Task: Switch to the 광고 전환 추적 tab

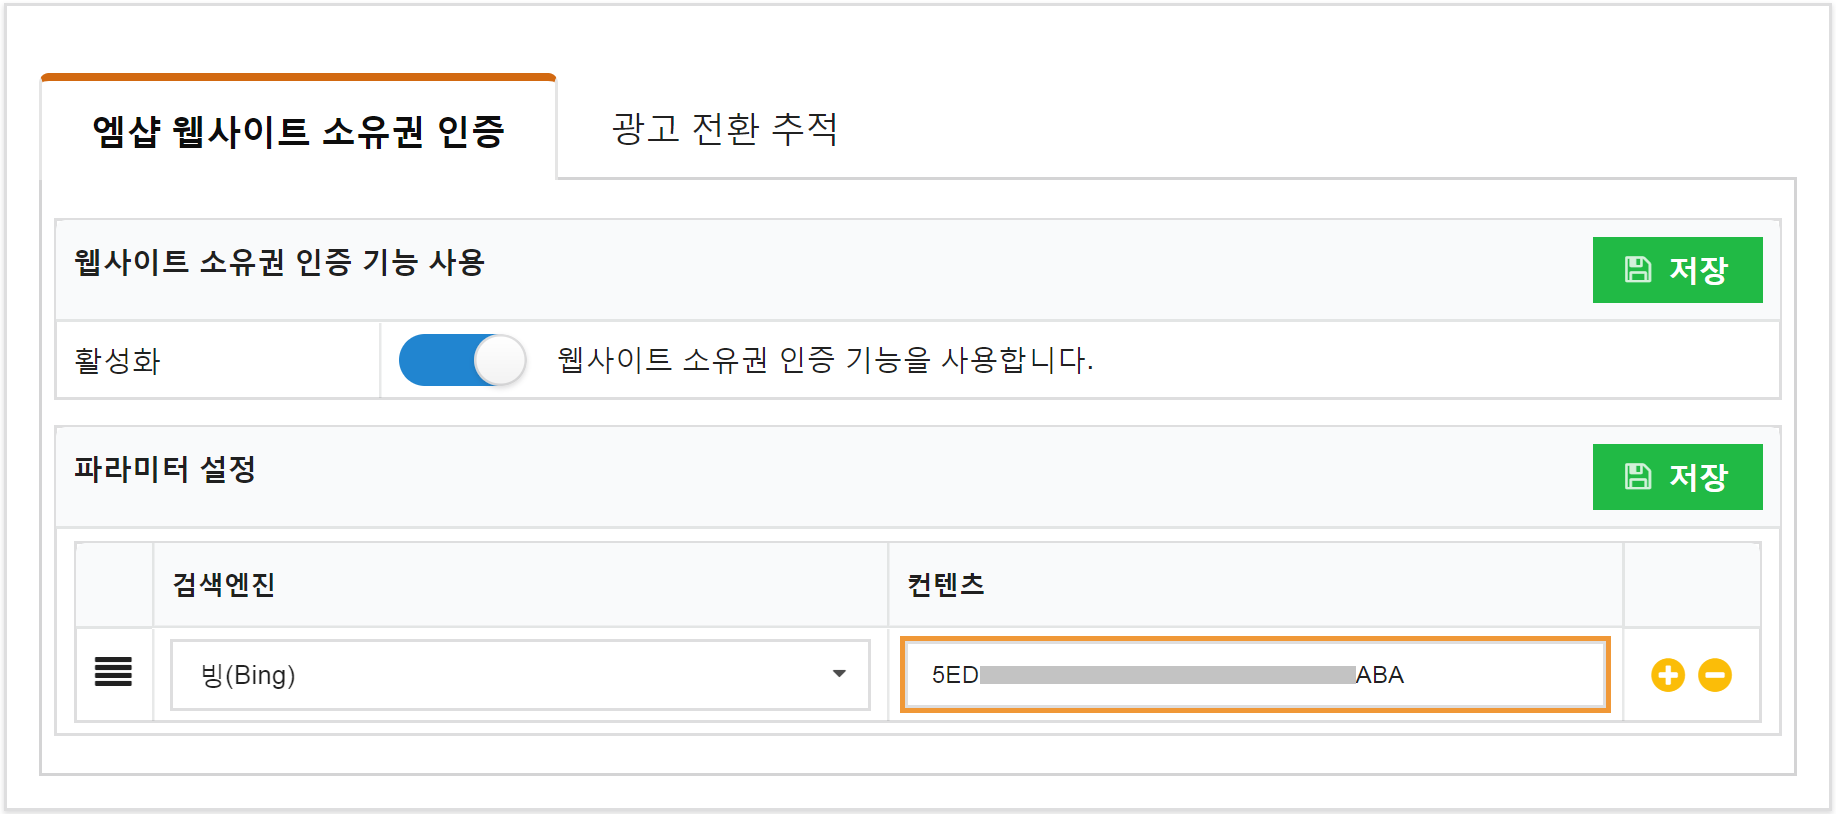Action: click(x=725, y=128)
